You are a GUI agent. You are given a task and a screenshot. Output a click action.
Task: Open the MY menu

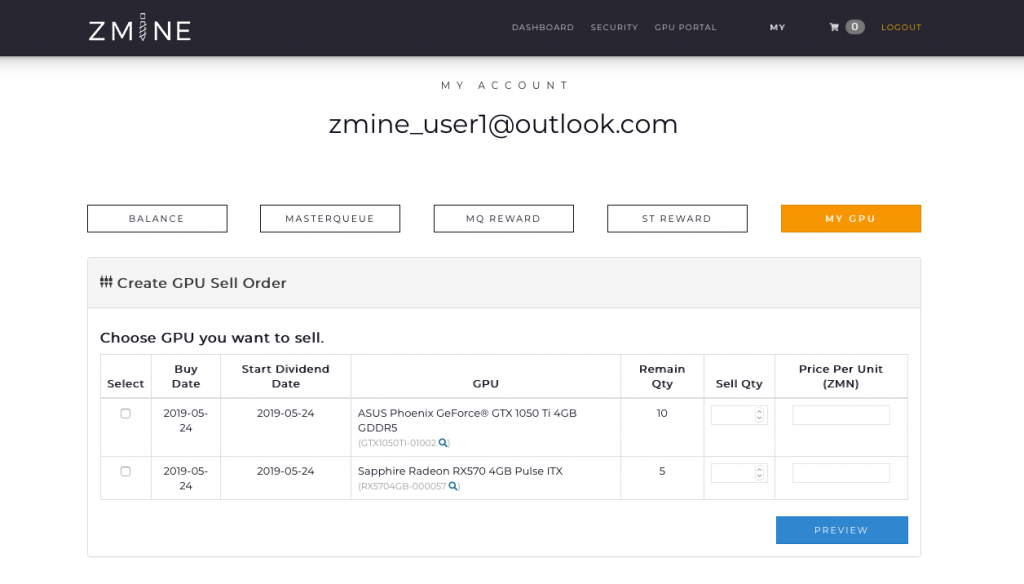777,27
